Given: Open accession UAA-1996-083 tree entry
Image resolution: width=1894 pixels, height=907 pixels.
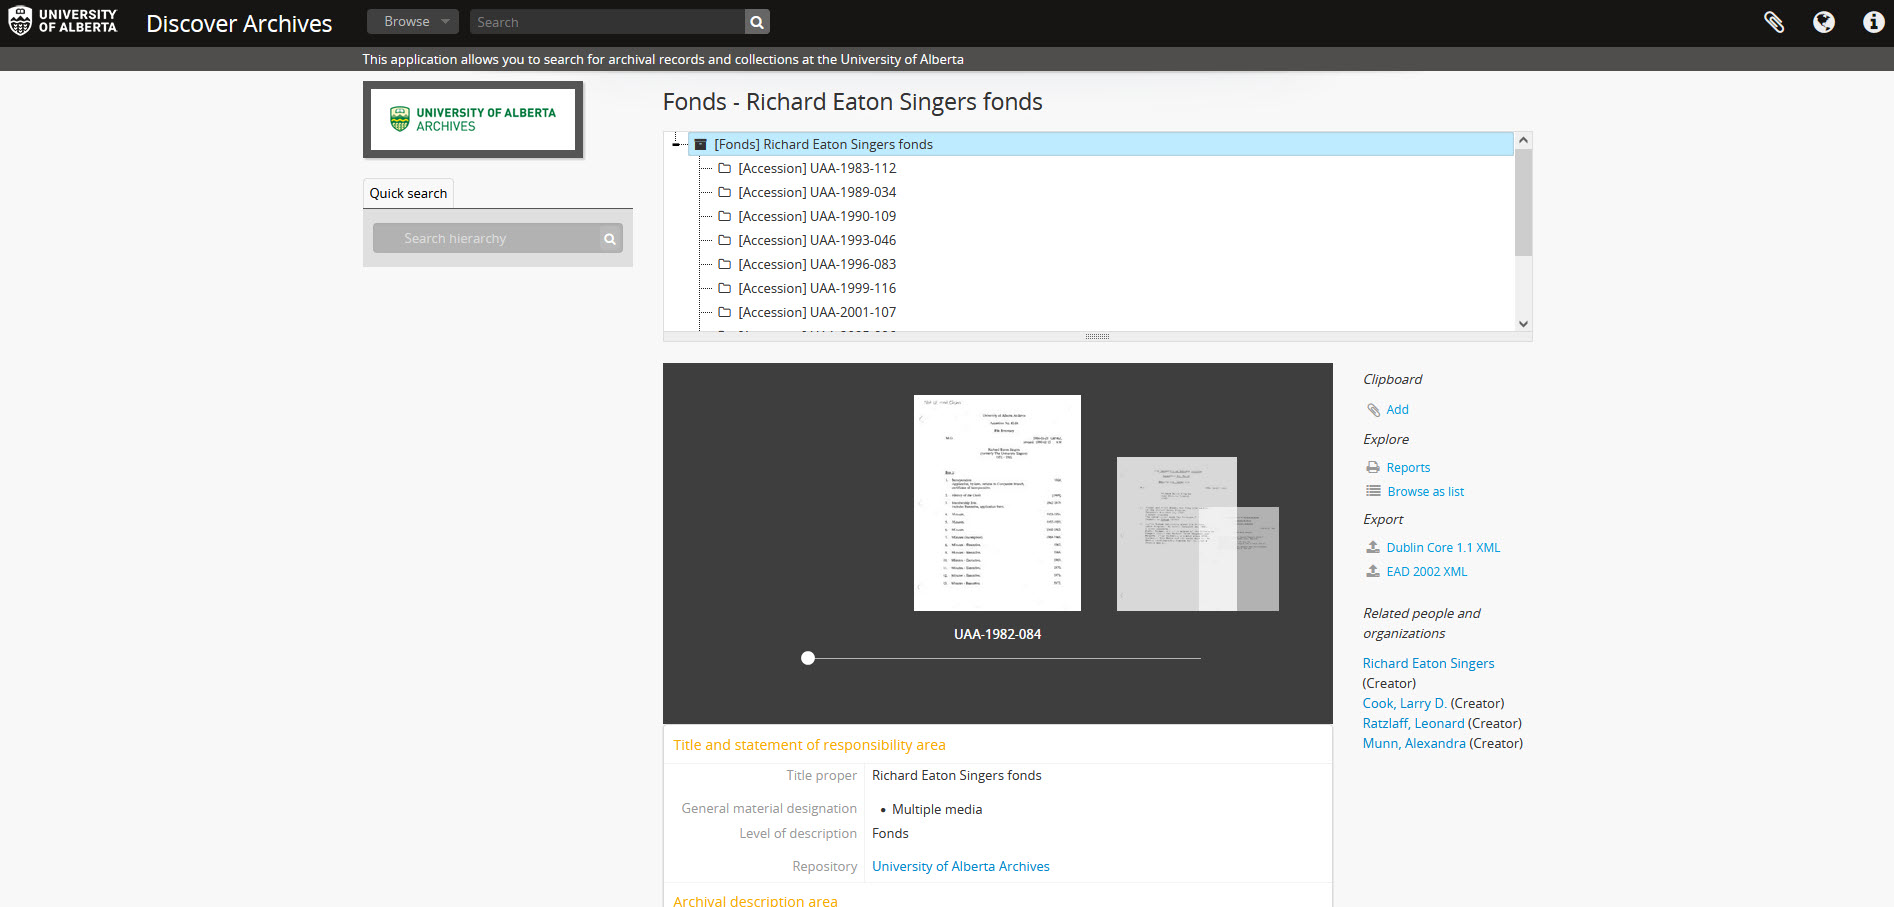Looking at the screenshot, I should [x=816, y=265].
